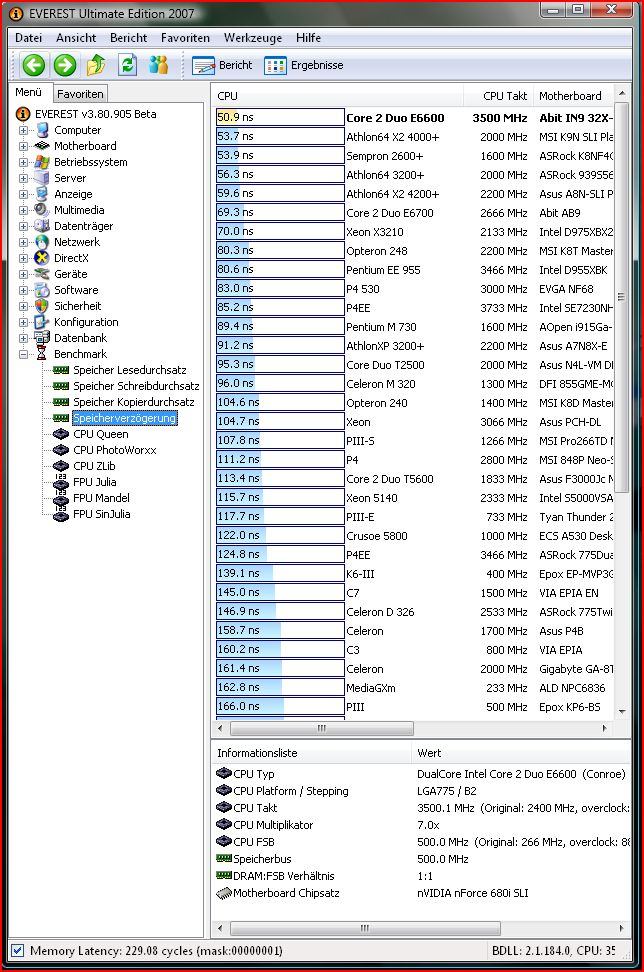Select the Konfiguration icon in the tree
Viewport: 644px width, 972px height.
click(x=42, y=322)
